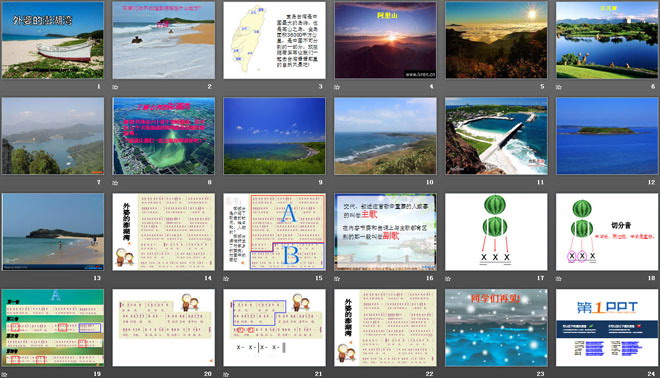
Task: Click the animation star icon under slide 19
Action: point(4,374)
